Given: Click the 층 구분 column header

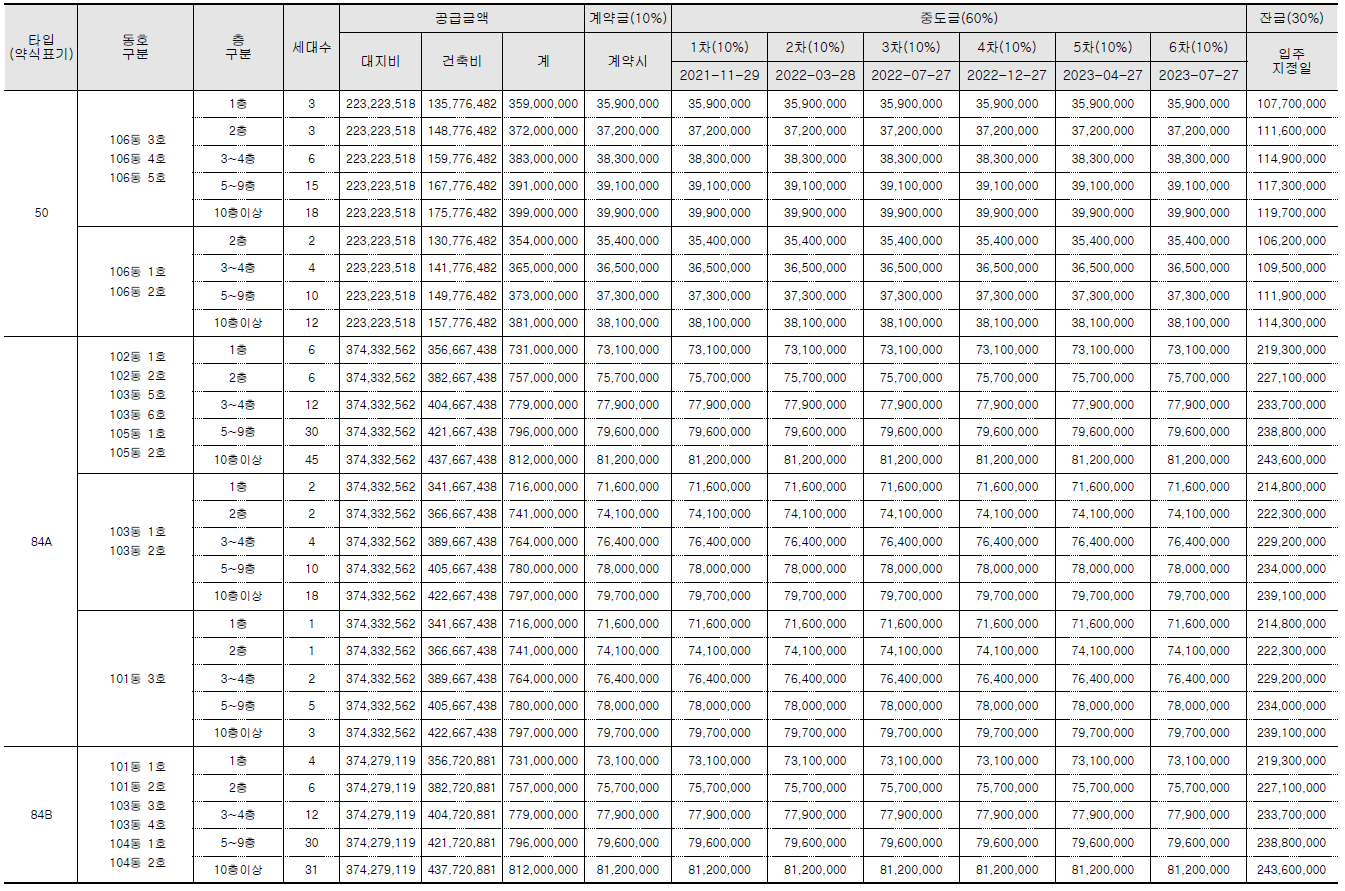Looking at the screenshot, I should tap(239, 47).
